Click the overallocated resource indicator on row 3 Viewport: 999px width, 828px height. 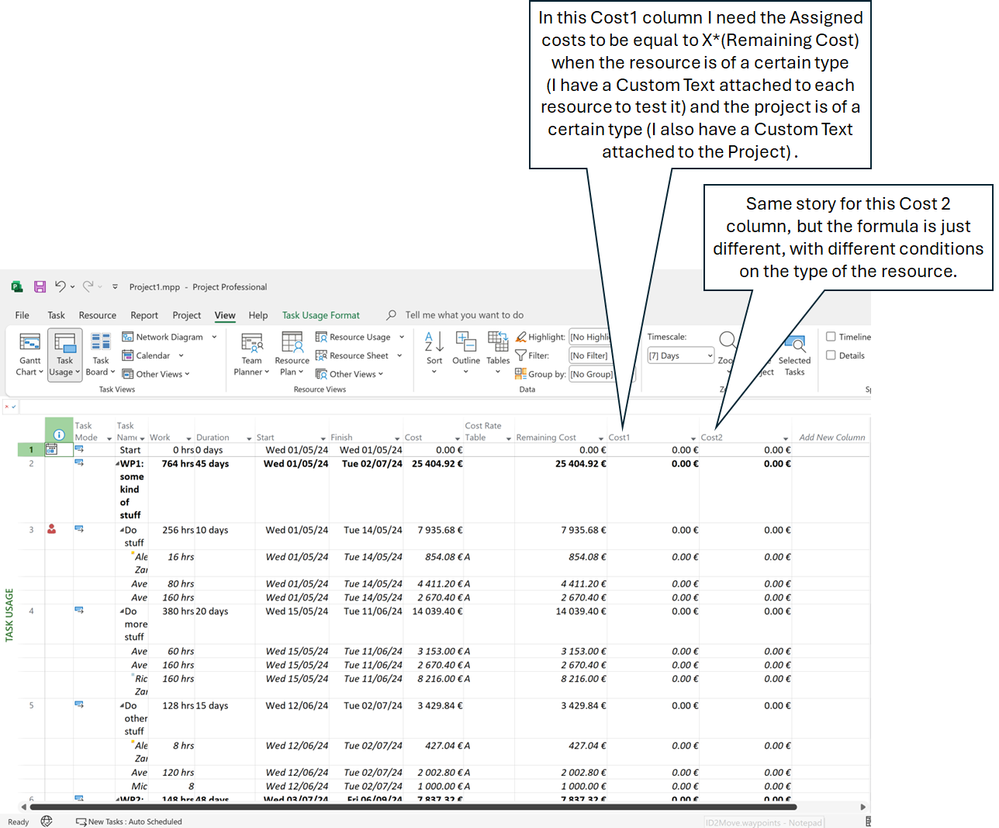52,529
